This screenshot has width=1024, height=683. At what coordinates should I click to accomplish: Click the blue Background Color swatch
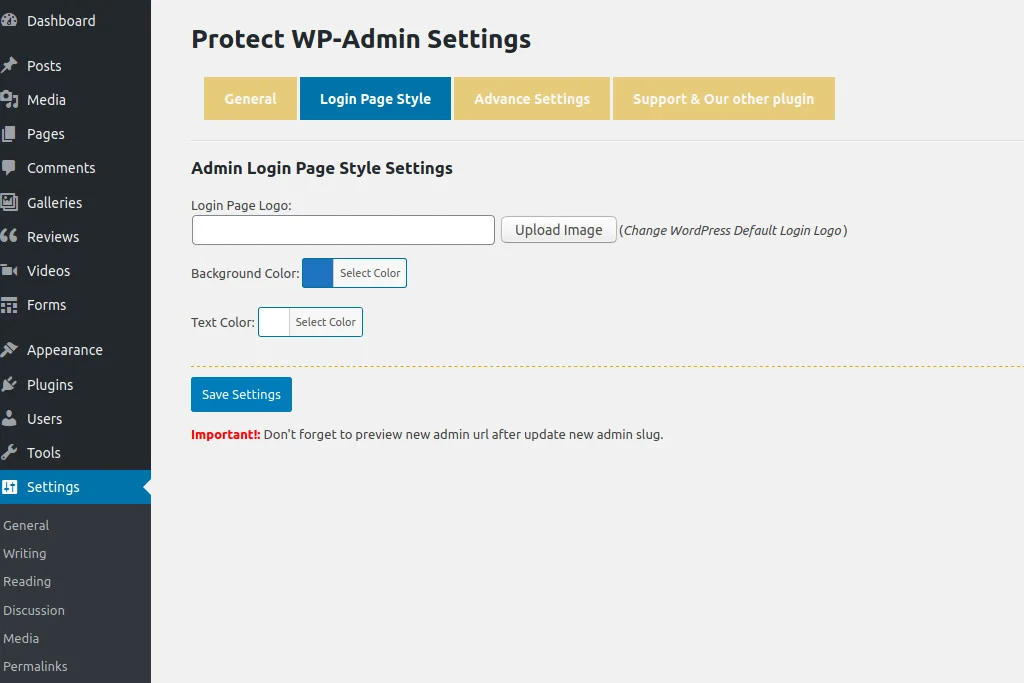(316, 272)
